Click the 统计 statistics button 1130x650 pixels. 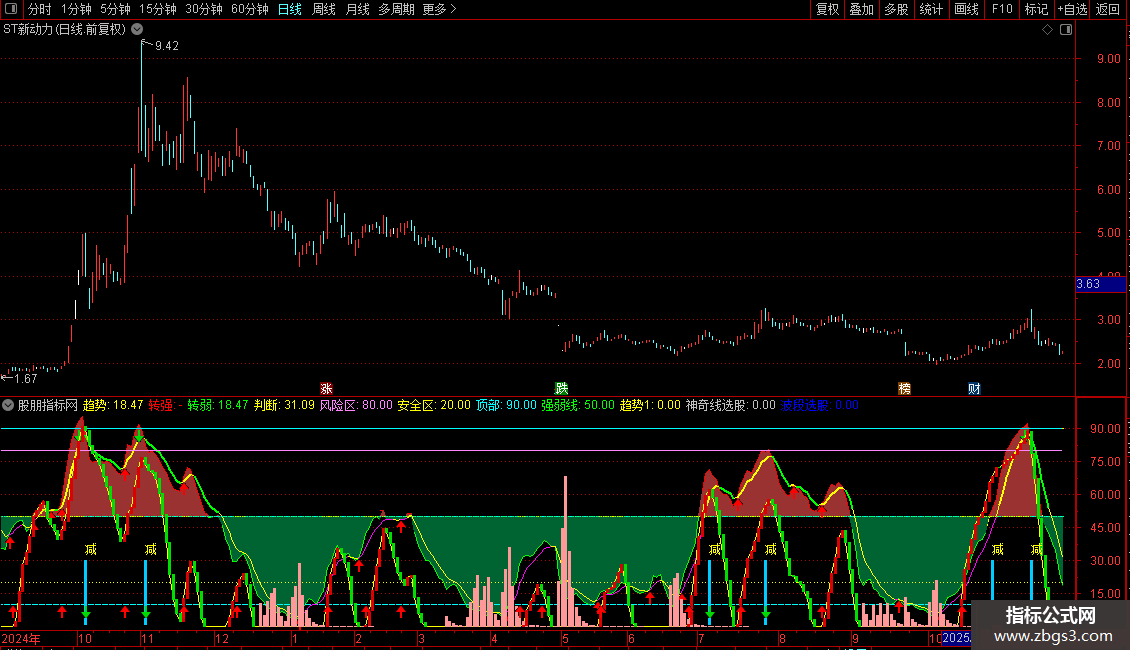click(931, 9)
